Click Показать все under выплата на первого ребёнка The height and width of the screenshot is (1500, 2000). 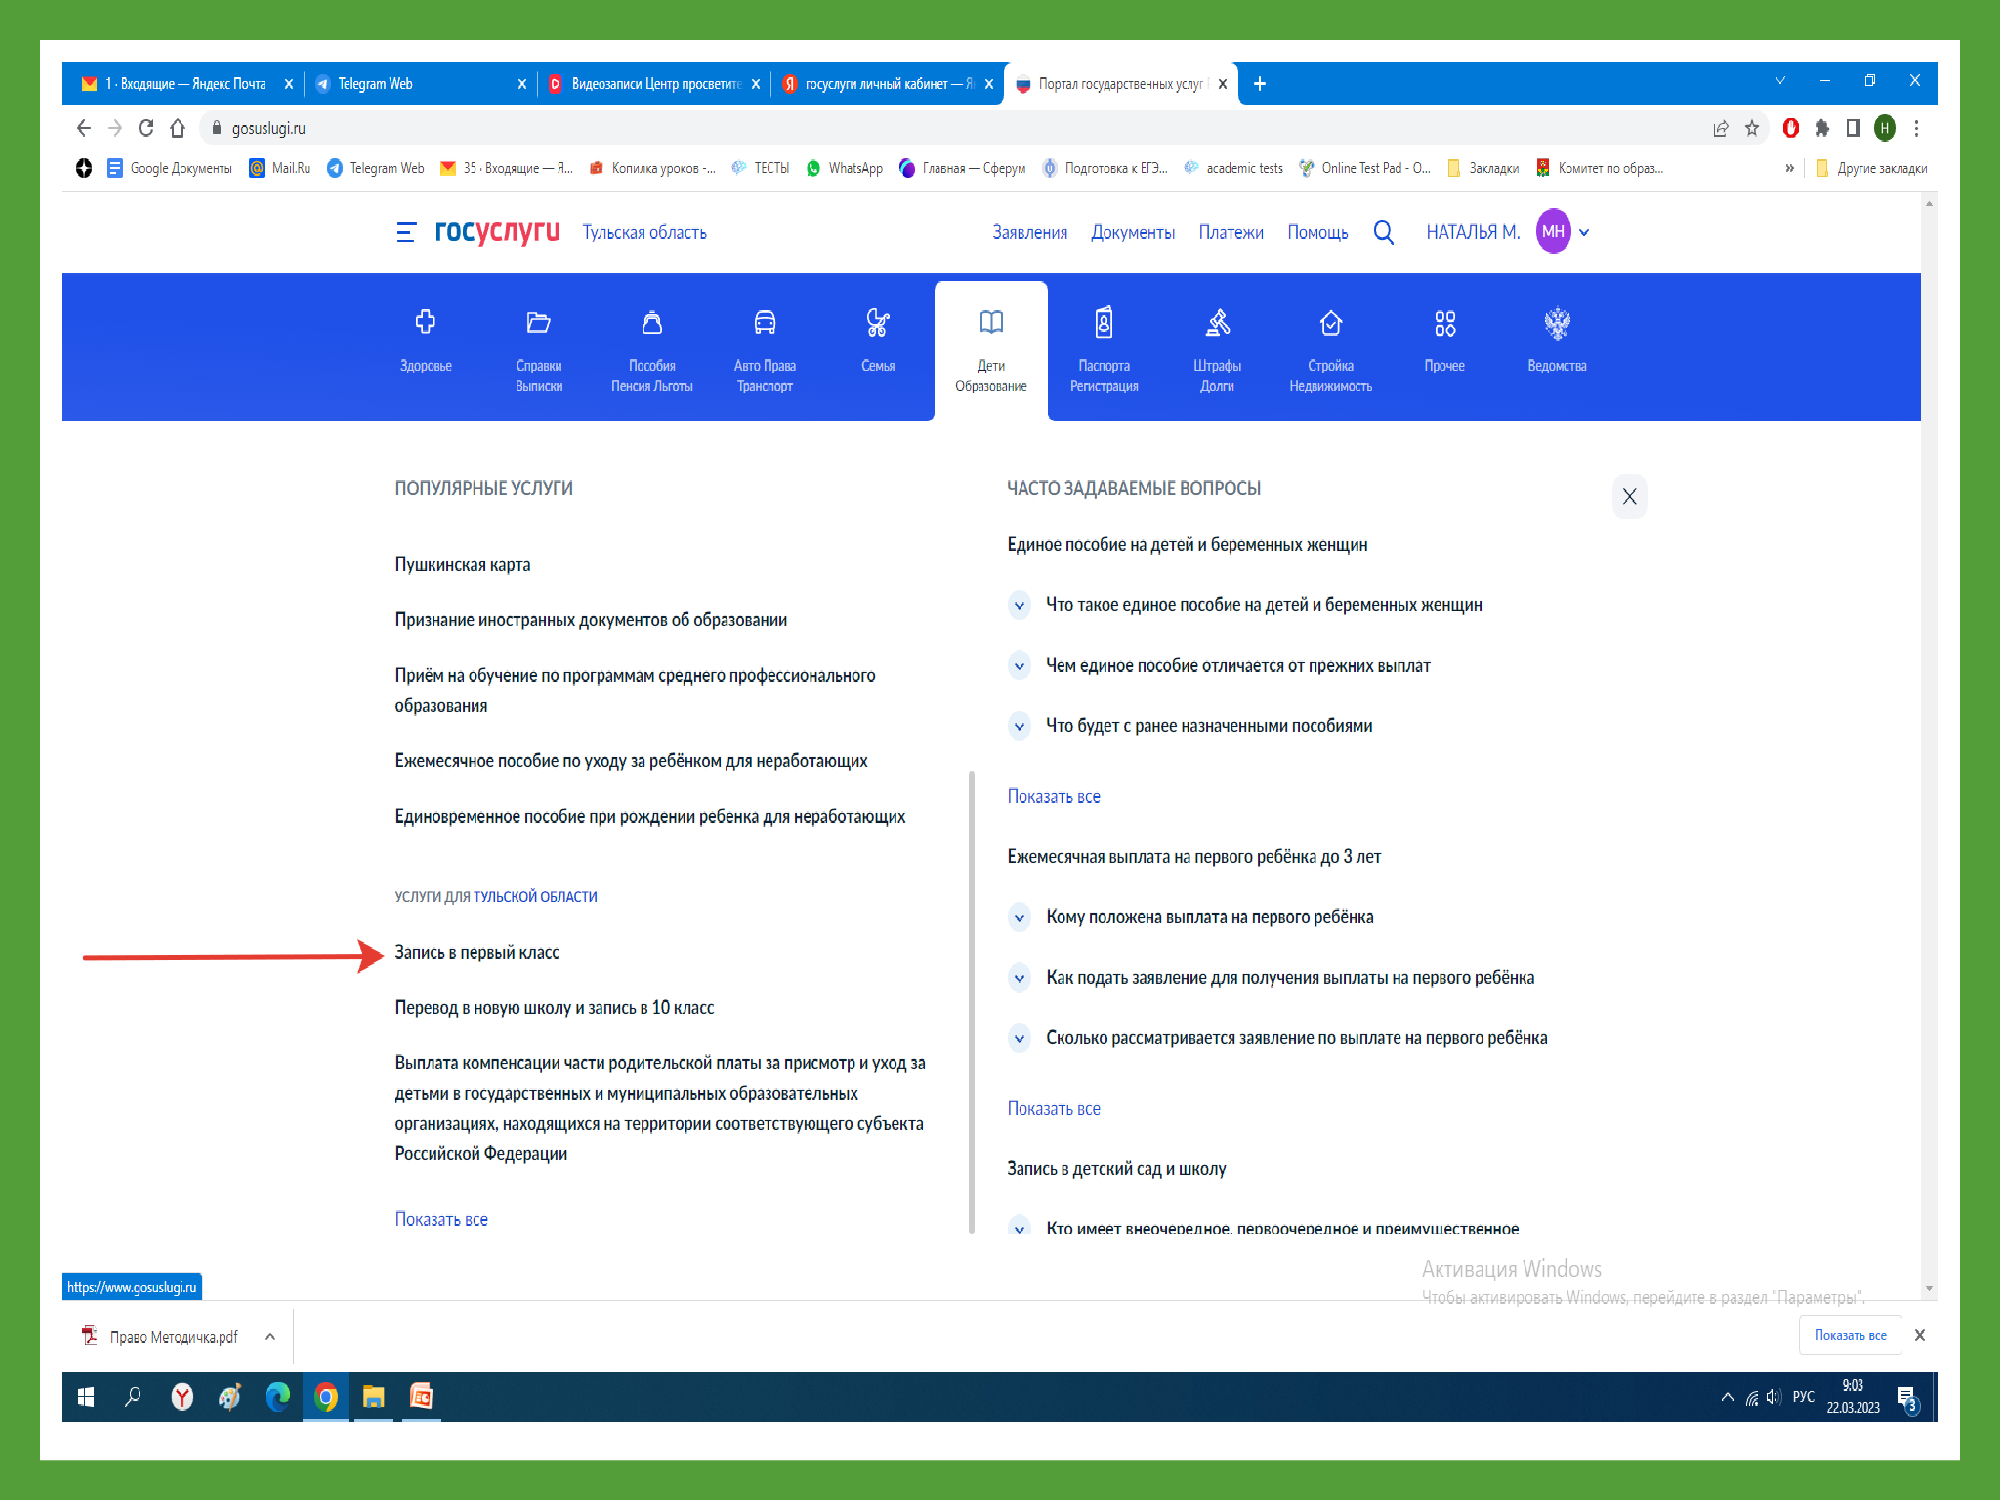[x=1054, y=1108]
